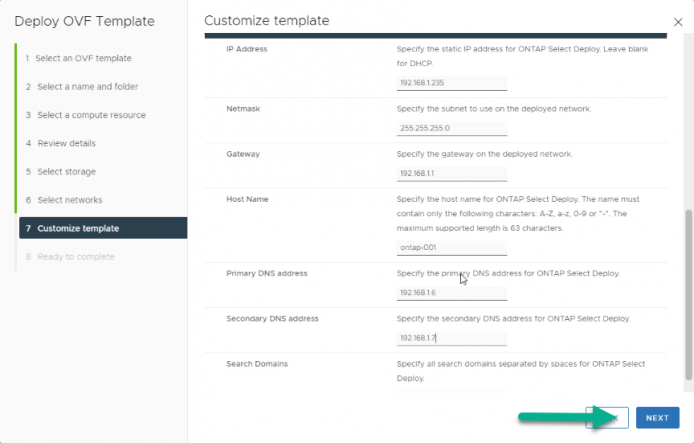The height and width of the screenshot is (443, 694).
Task: Go back to step 6 Select networks
Action: pos(64,200)
